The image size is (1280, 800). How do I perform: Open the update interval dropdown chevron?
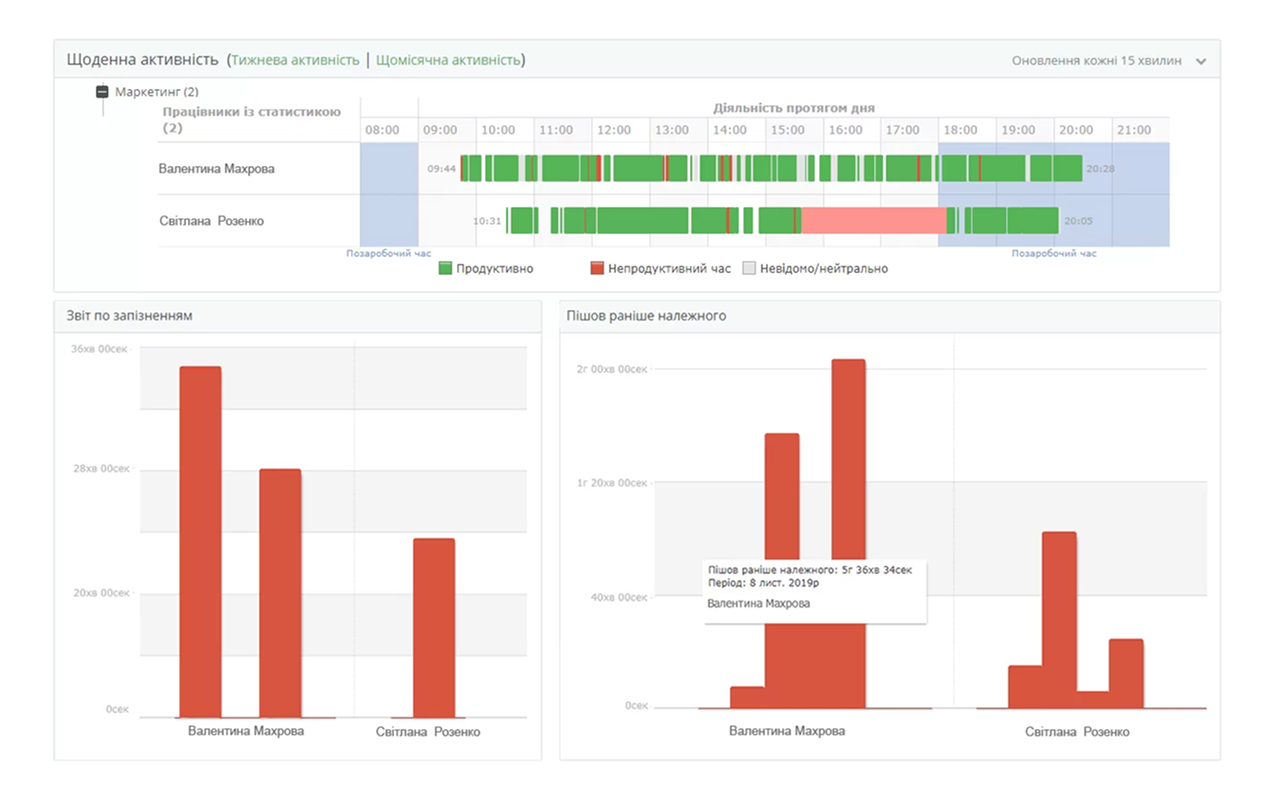1201,61
